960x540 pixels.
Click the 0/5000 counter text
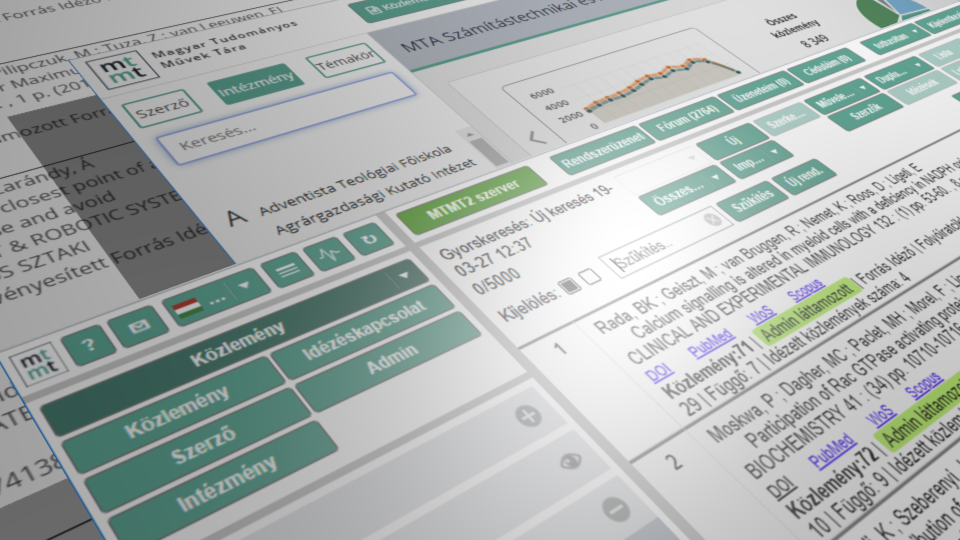pyautogui.click(x=495, y=282)
